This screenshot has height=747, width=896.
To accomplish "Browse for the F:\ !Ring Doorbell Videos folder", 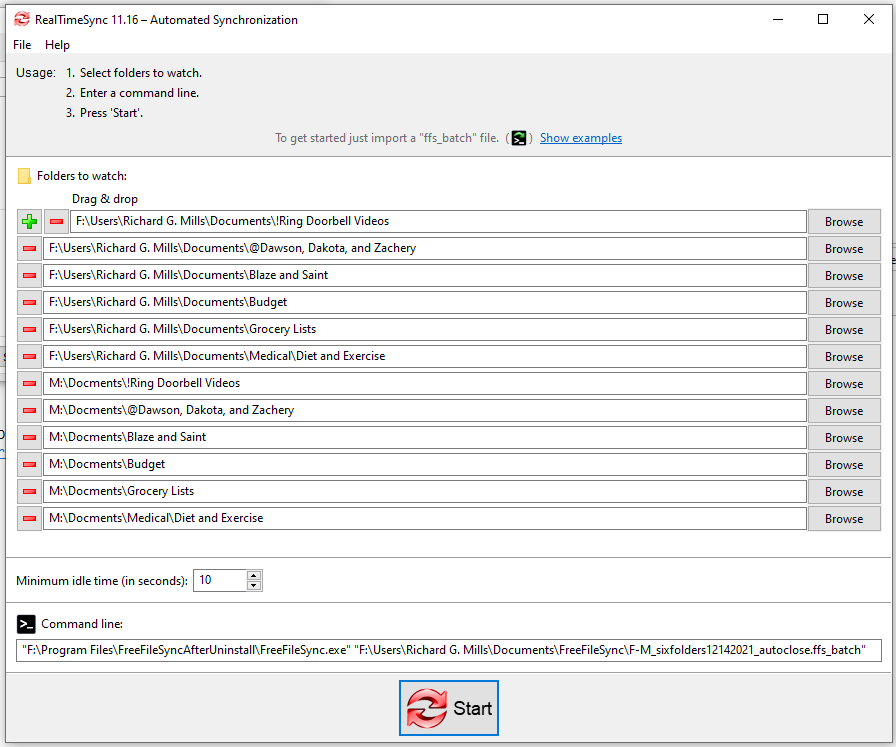I will click(x=844, y=222).
